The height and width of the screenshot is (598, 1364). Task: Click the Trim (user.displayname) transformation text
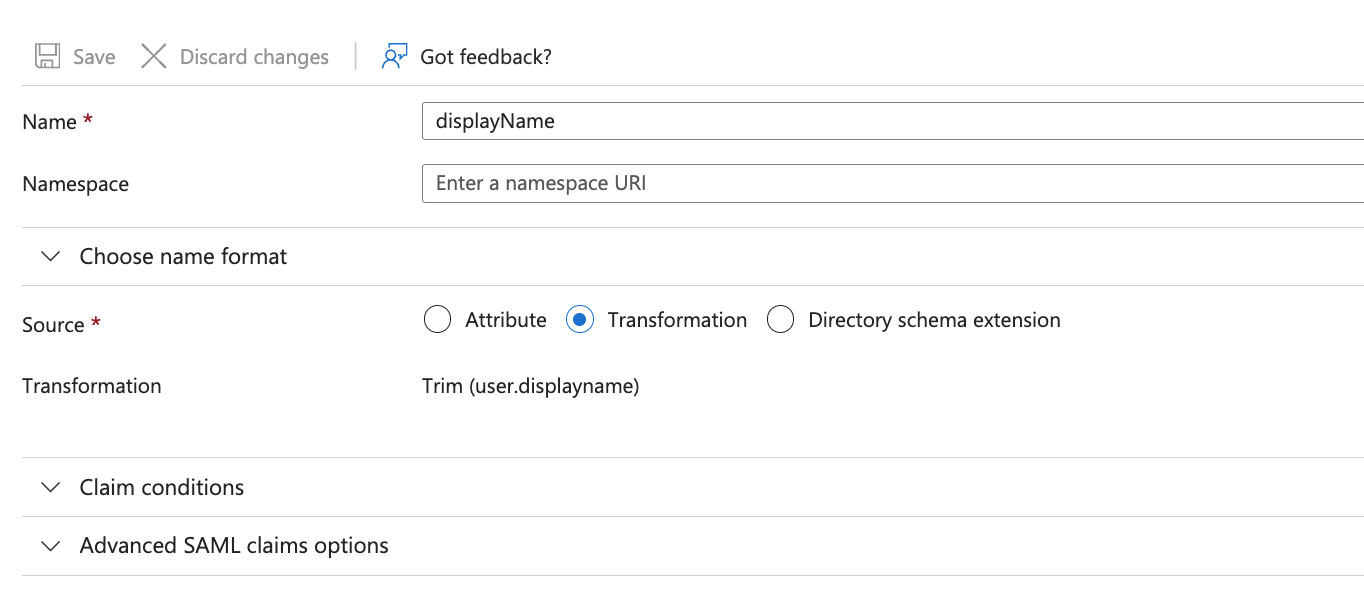pos(531,386)
